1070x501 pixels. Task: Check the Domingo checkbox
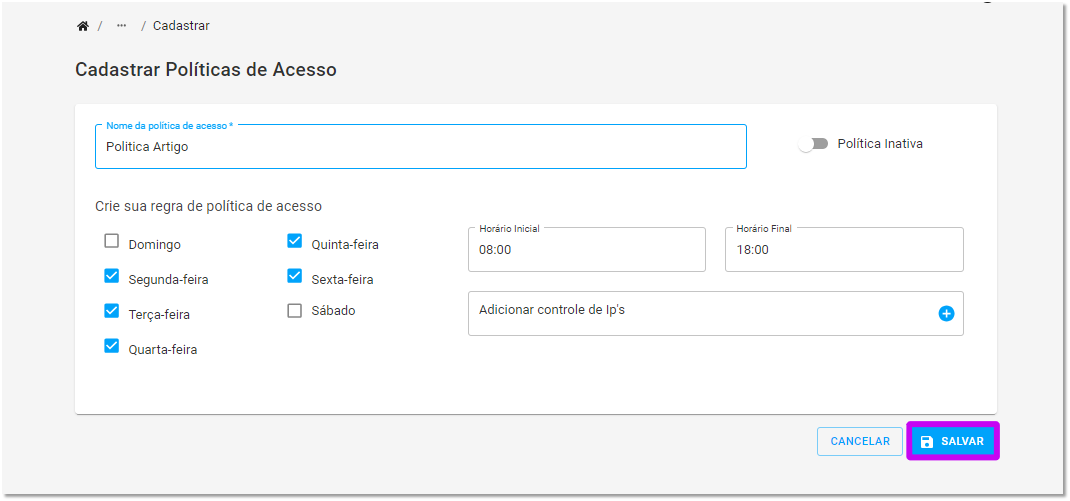[111, 241]
